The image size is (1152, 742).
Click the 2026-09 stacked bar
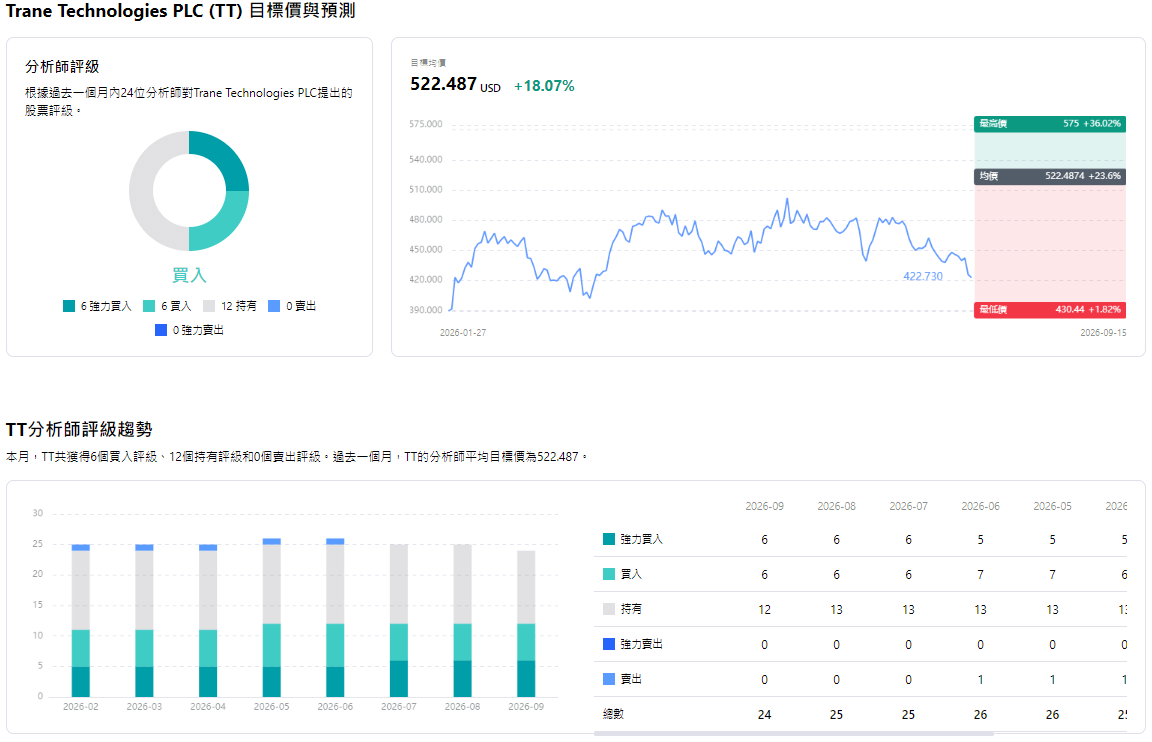526,624
